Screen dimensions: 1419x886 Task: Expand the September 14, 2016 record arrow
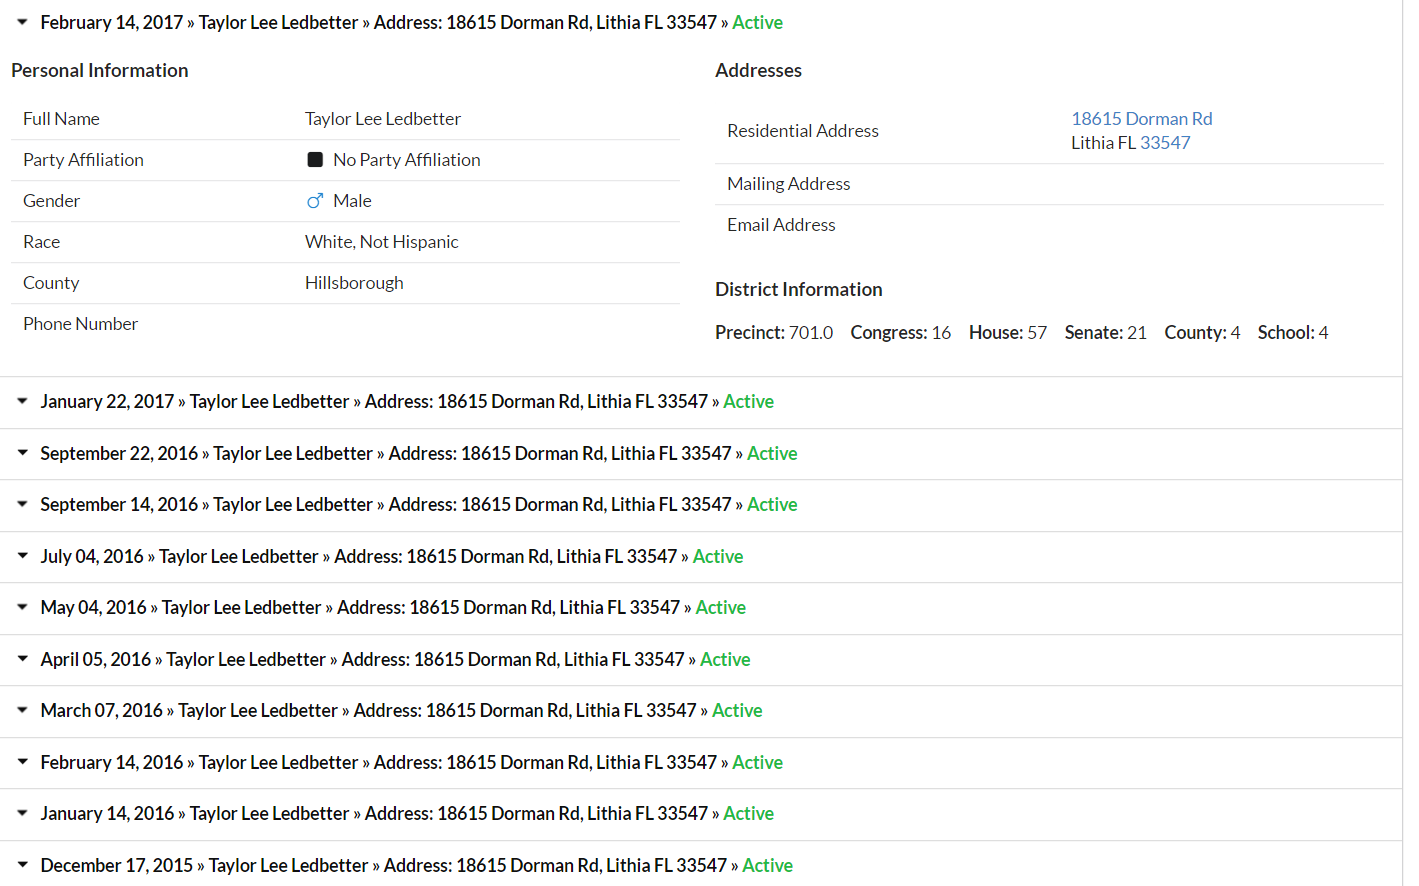point(22,504)
